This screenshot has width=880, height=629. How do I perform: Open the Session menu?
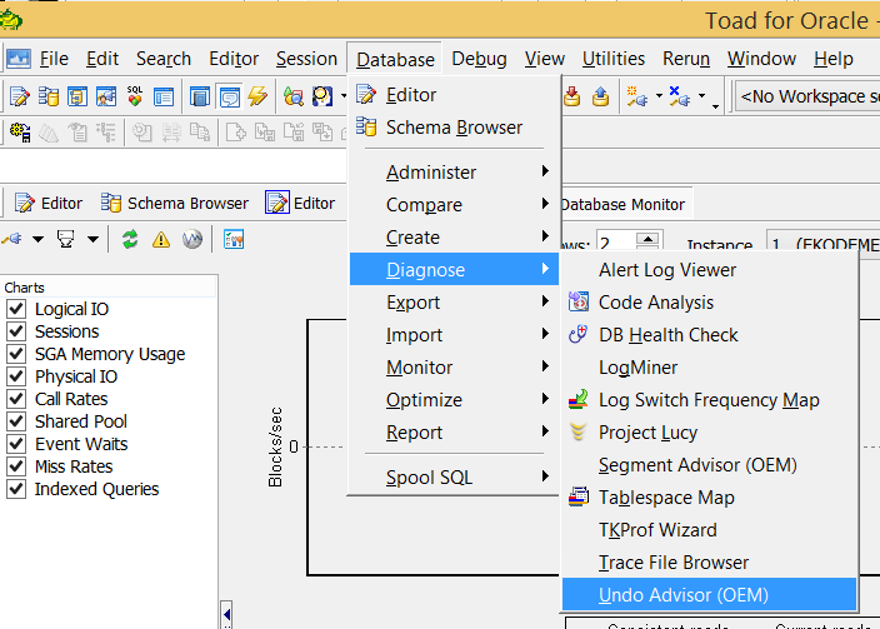click(306, 58)
